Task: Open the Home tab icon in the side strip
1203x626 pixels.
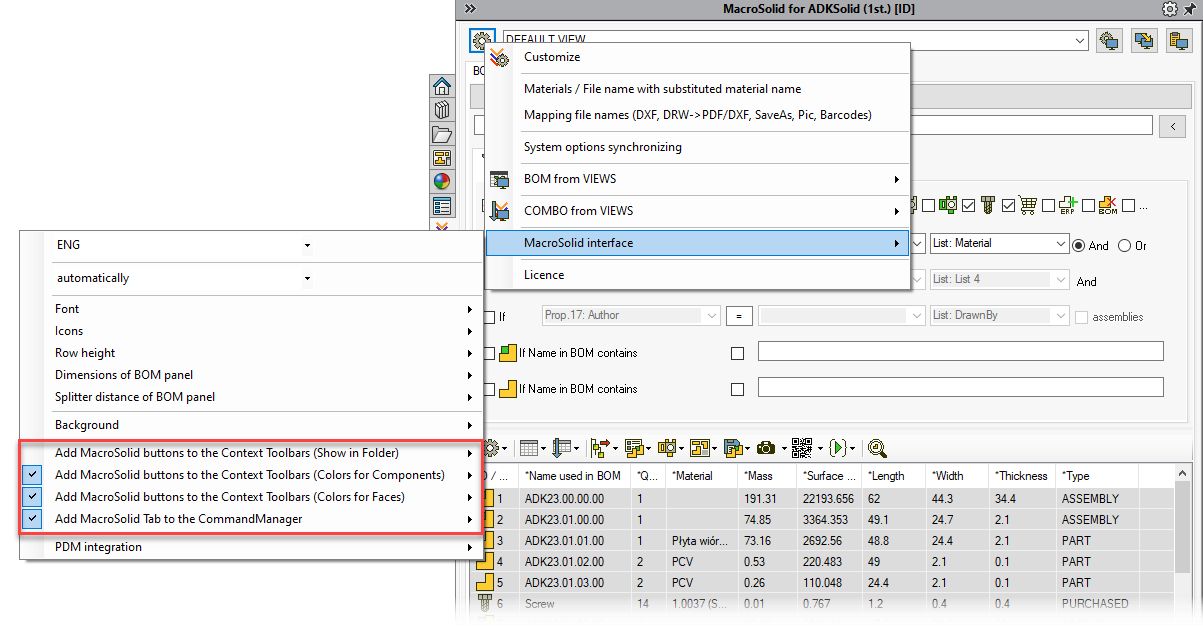Action: click(441, 87)
